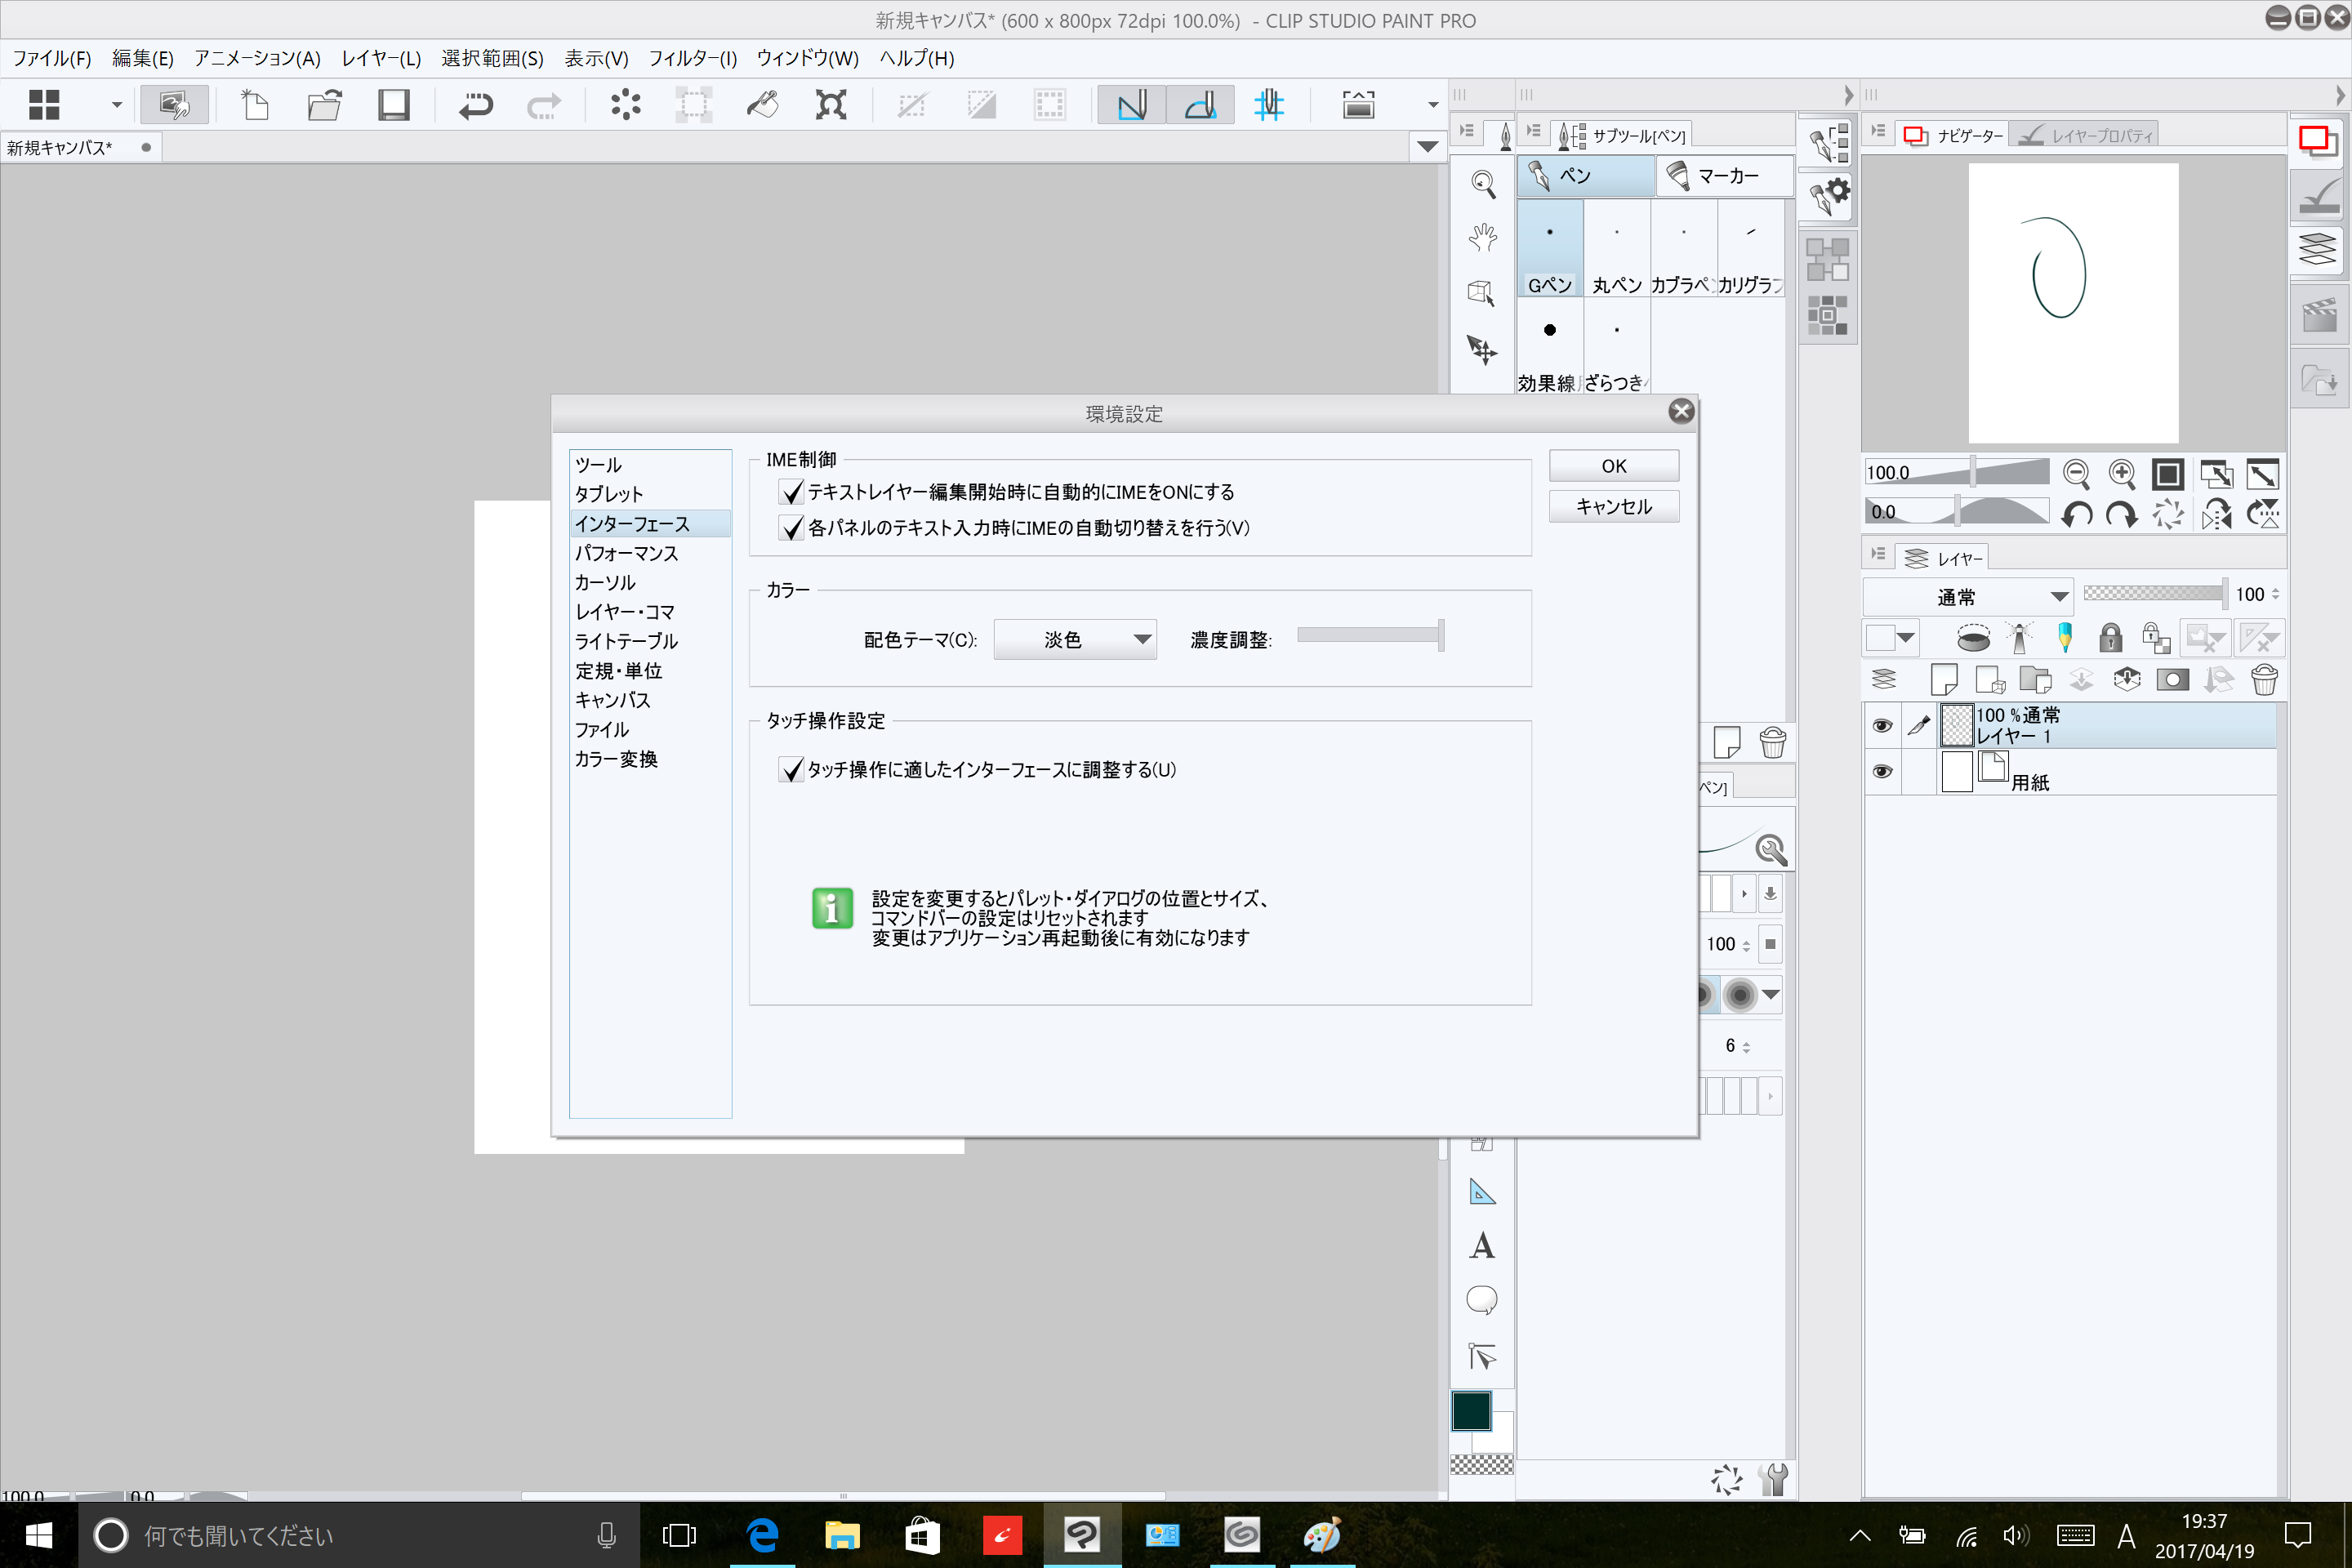Click the 濃度調整 density slider
Screen dimensions: 2352x1568
click(1369, 635)
